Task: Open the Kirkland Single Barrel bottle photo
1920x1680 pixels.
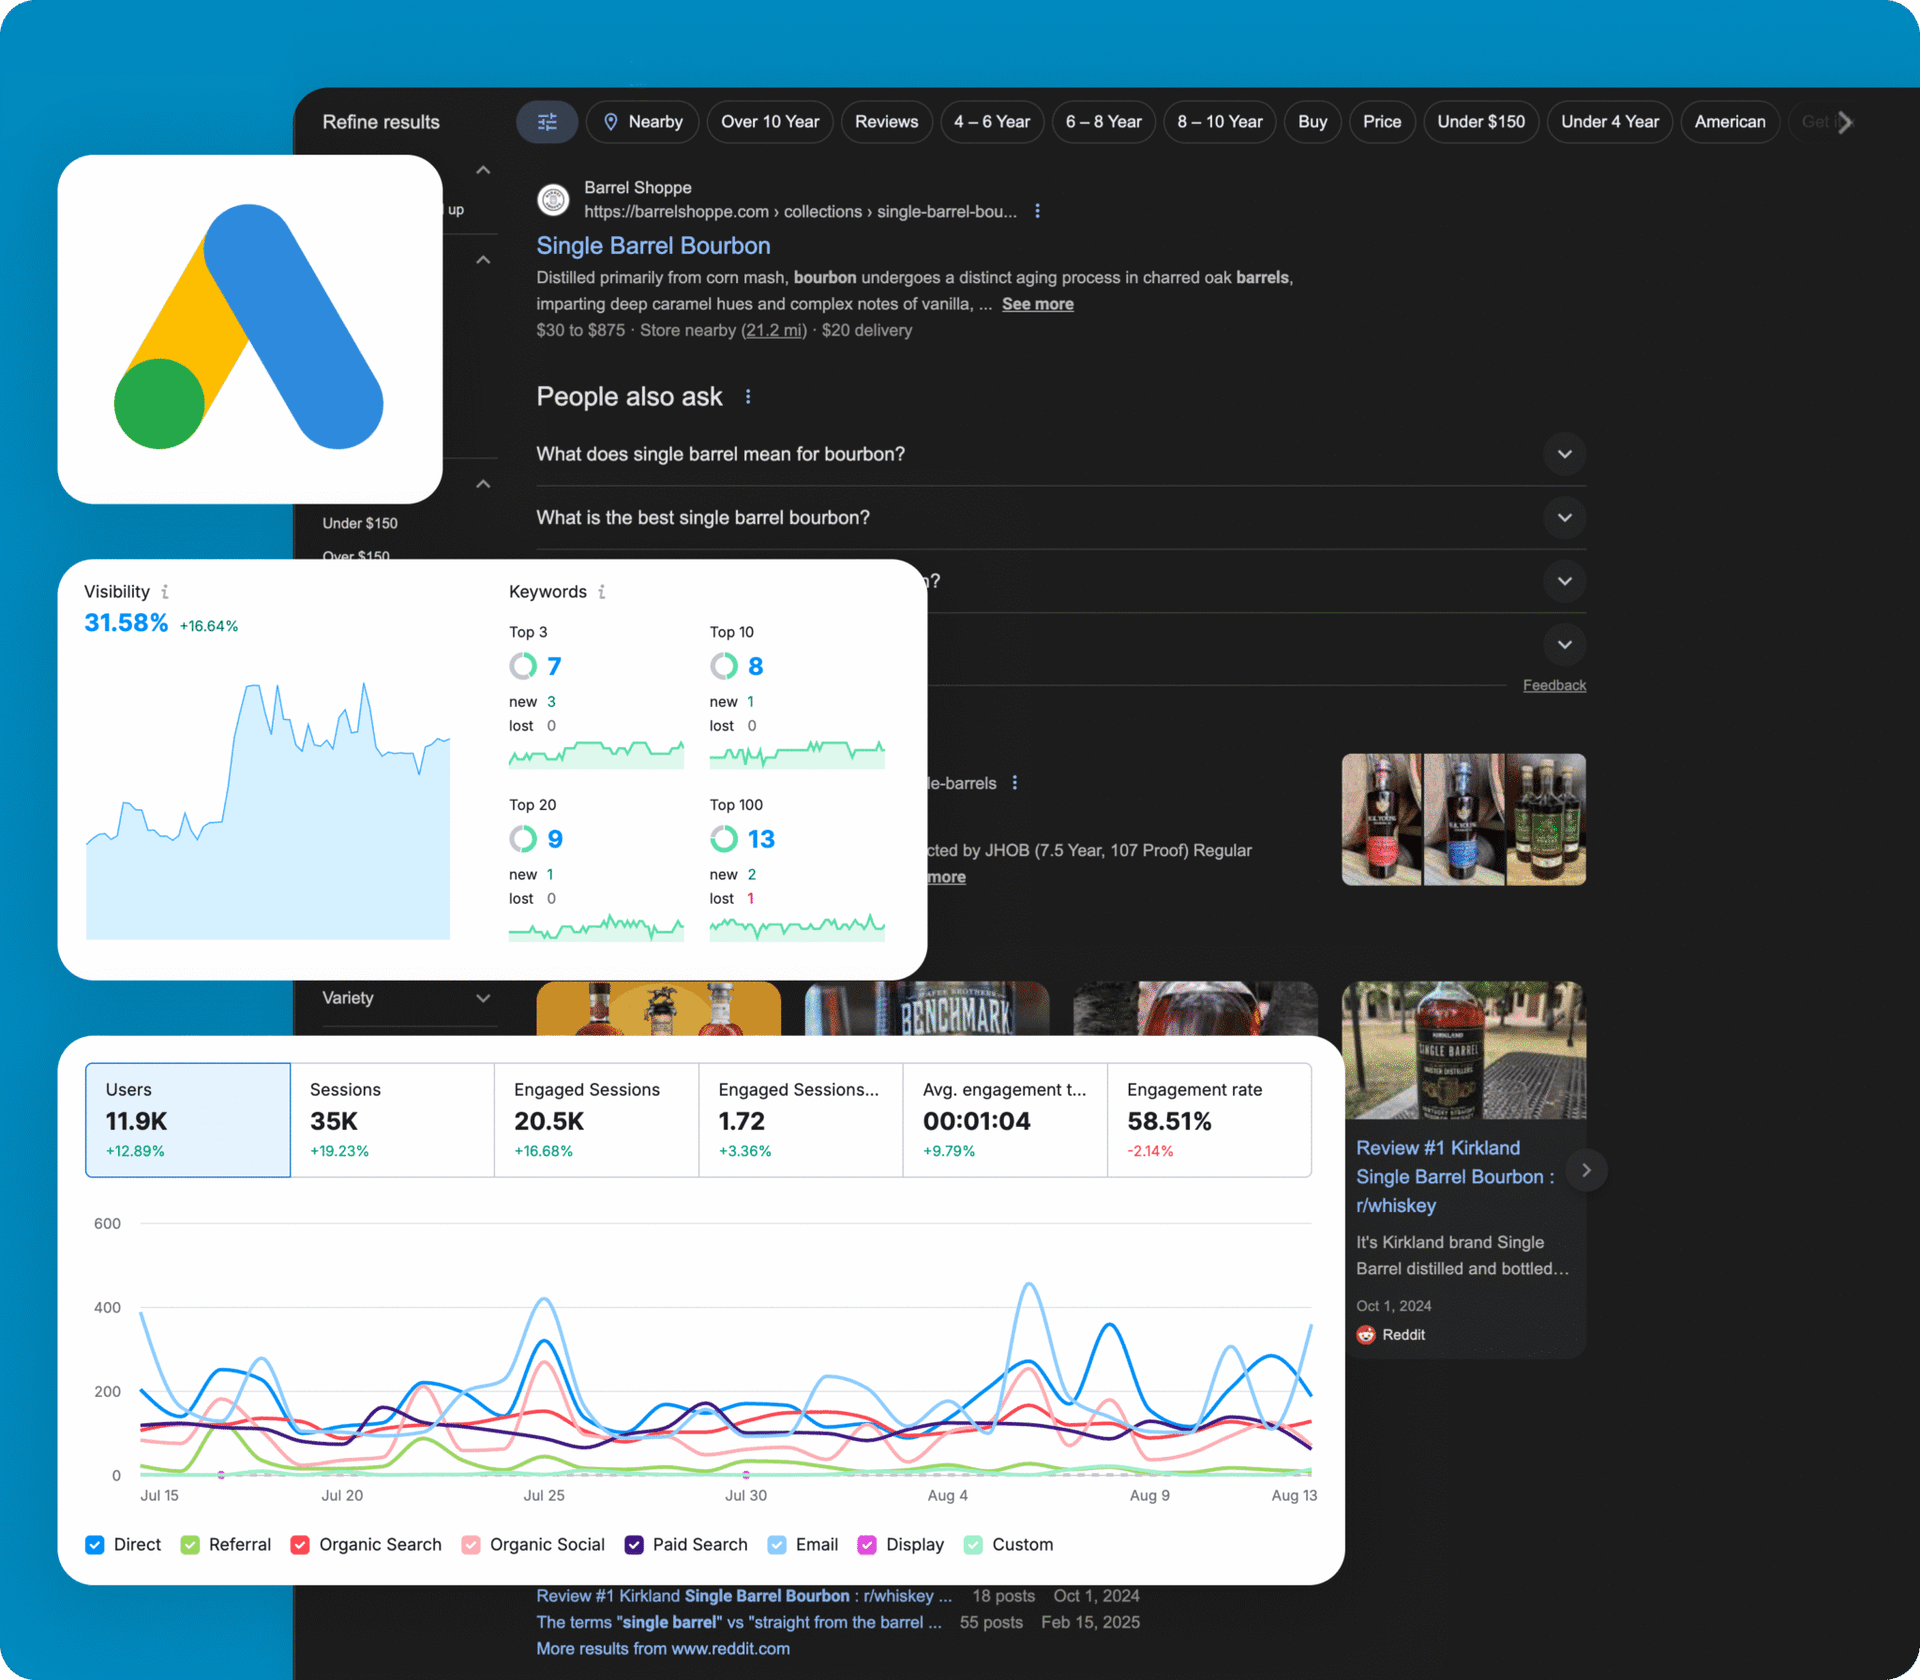Action: pyautogui.click(x=1464, y=1050)
